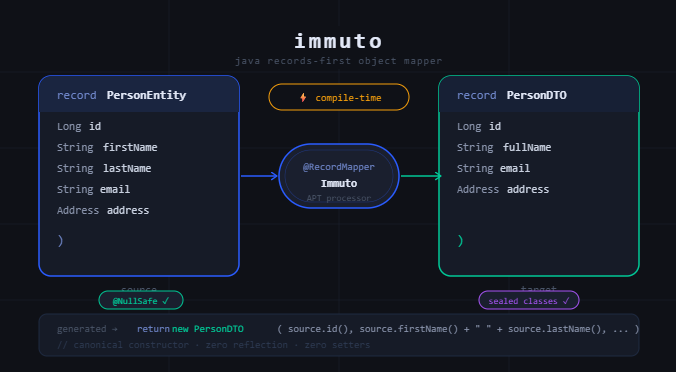Image resolution: width=676 pixels, height=372 pixels.
Task: Click the lightning bolt icon beside compile-time
Action: (303, 97)
